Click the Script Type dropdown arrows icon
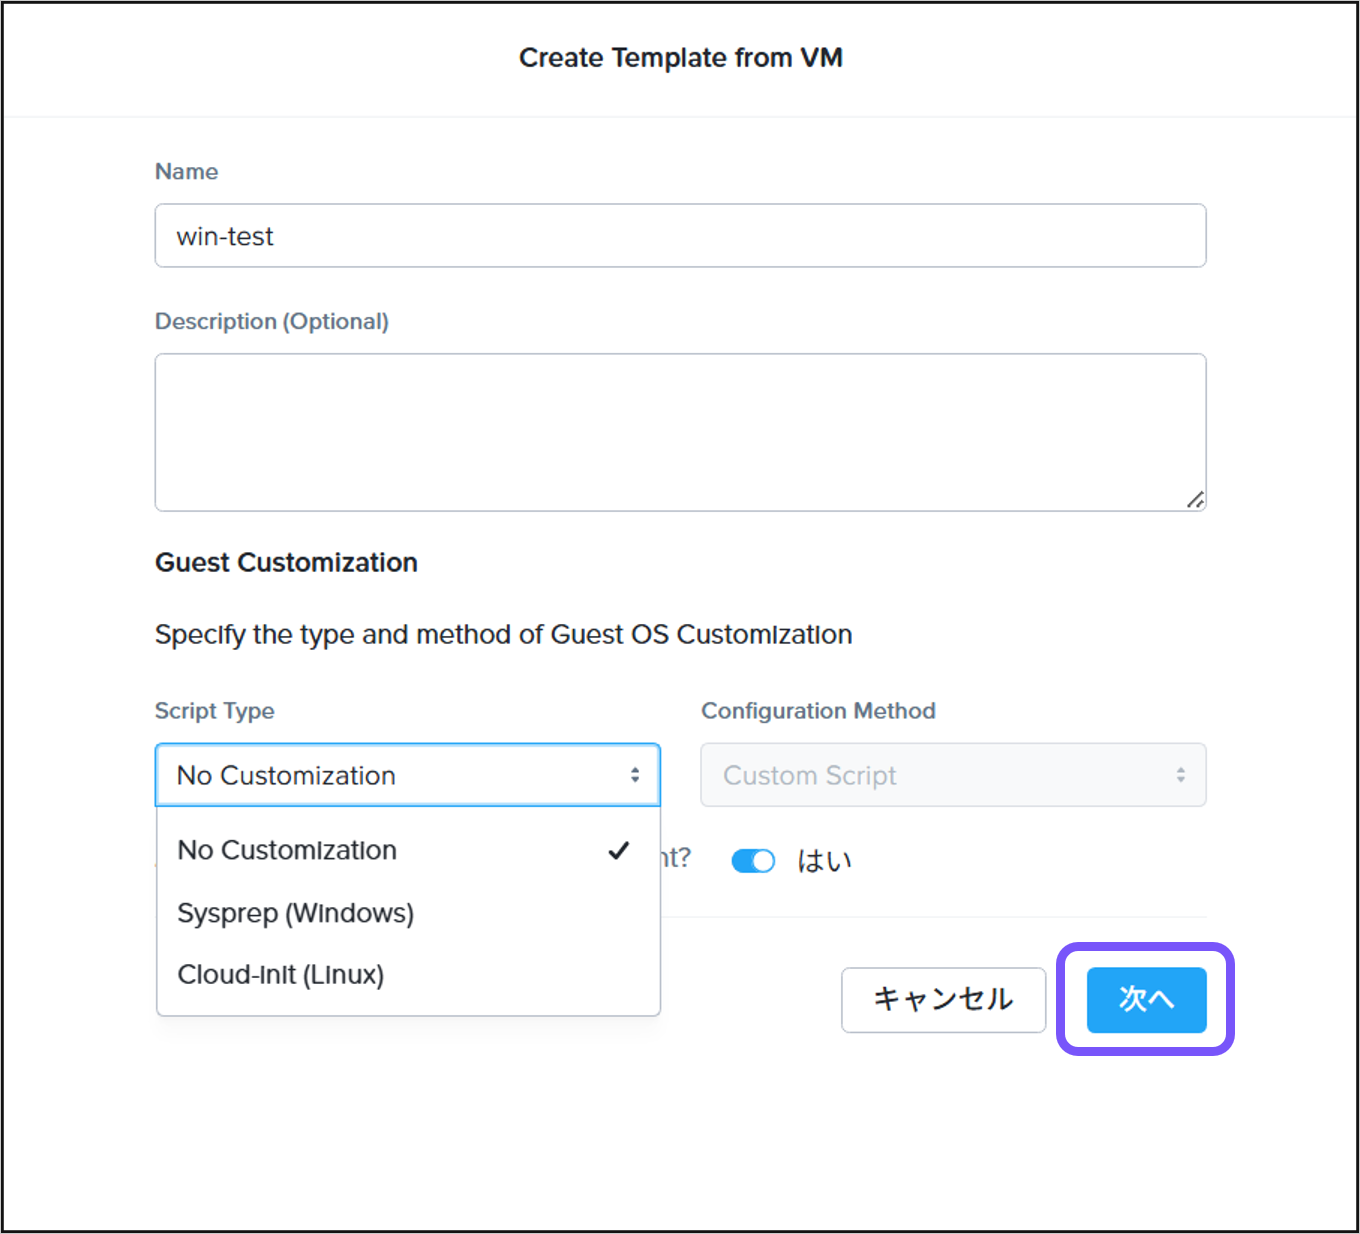This screenshot has width=1360, height=1234. tap(634, 775)
